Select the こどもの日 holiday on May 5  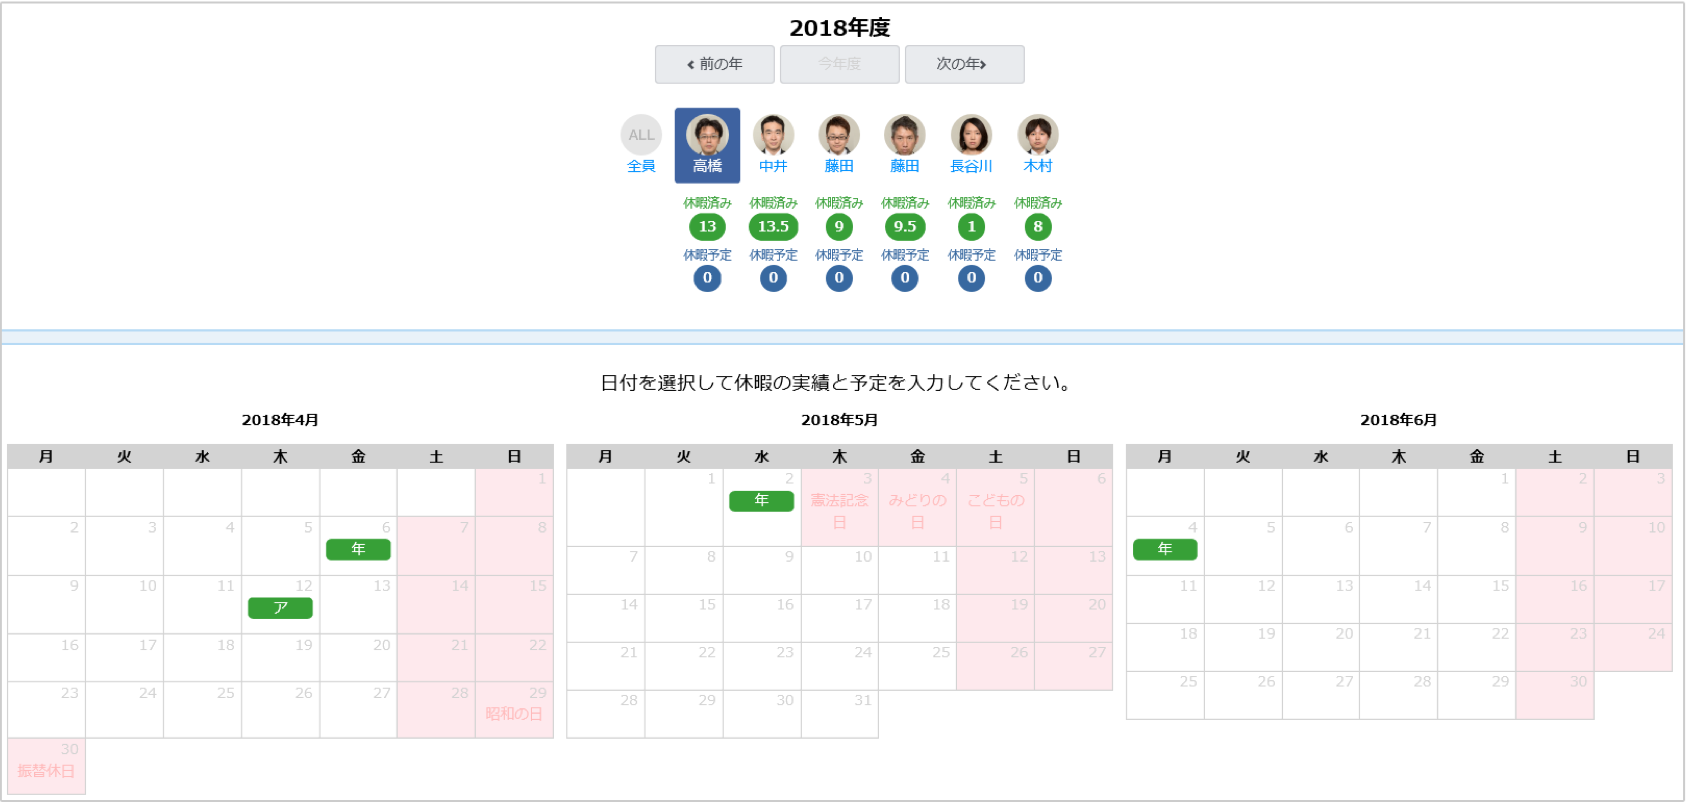pyautogui.click(x=995, y=507)
